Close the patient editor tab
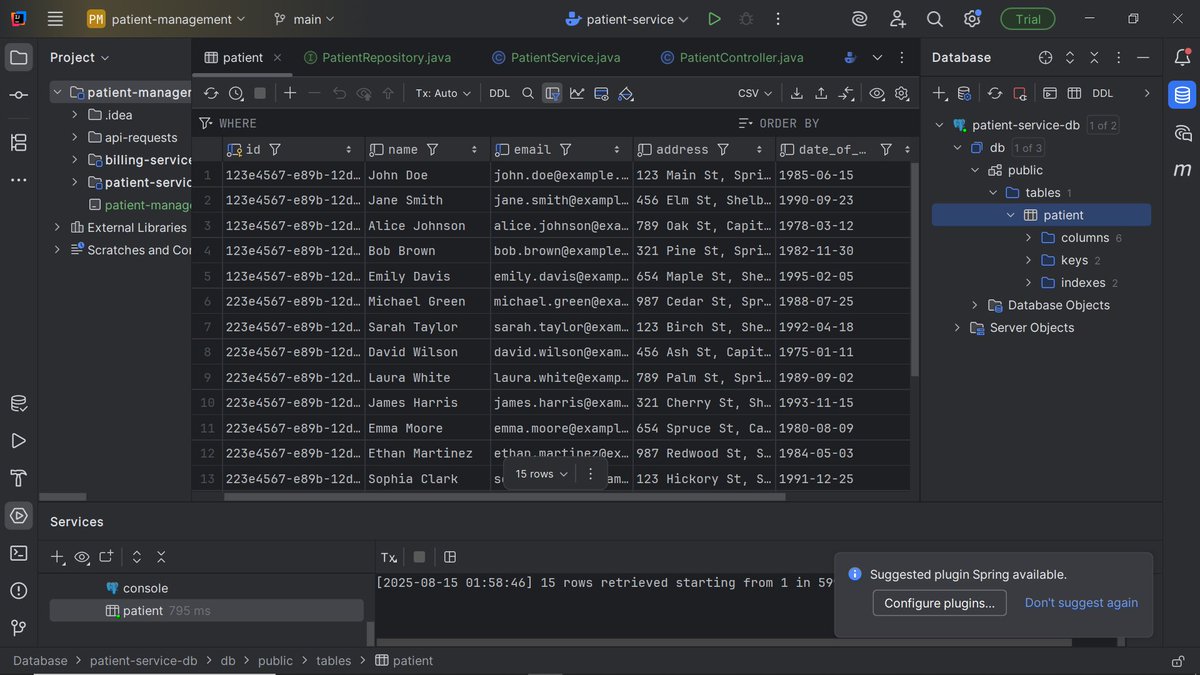Viewport: 1200px width, 675px height. (x=277, y=57)
